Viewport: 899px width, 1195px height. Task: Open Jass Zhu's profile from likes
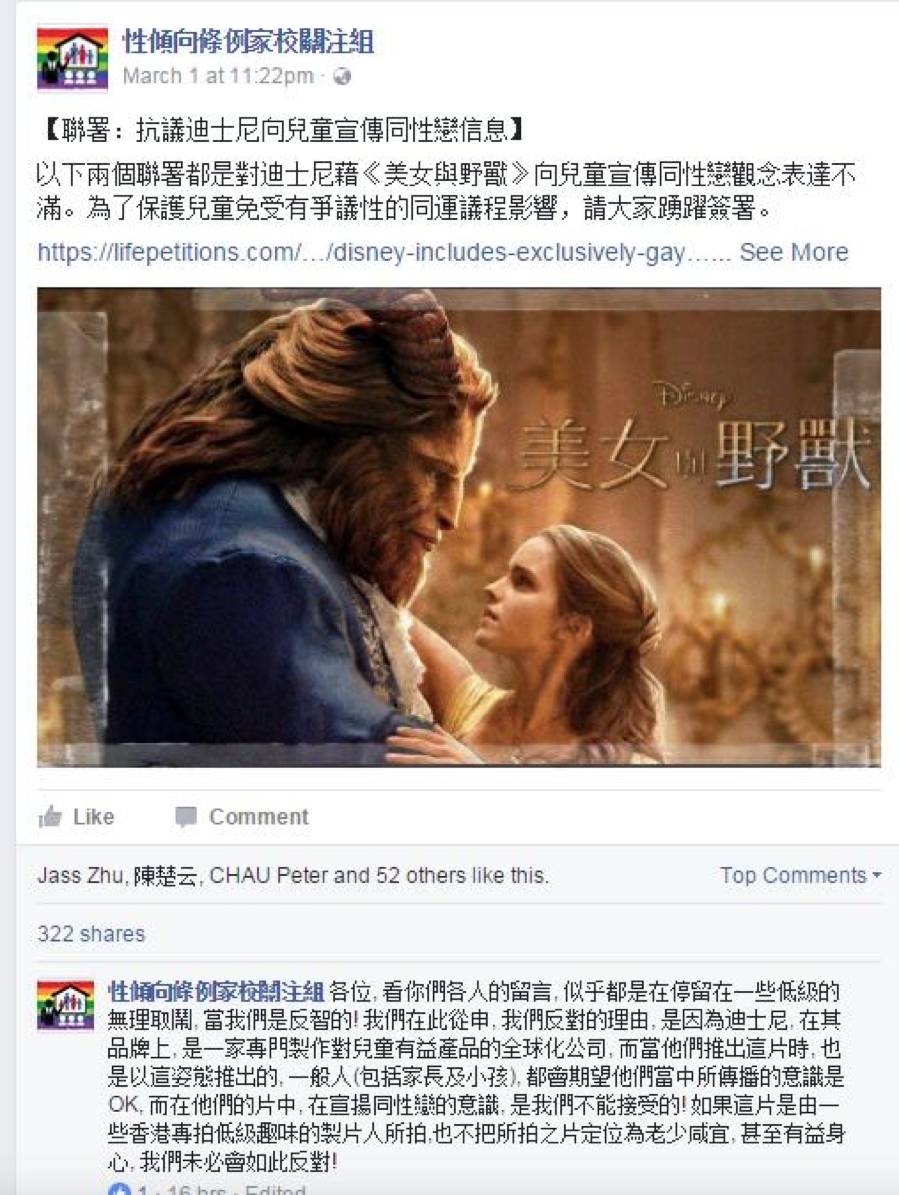[80, 875]
